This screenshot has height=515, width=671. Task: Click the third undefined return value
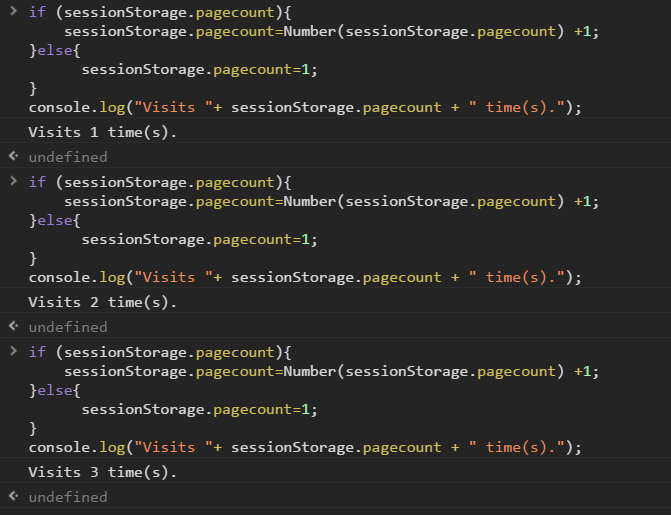pos(68,497)
